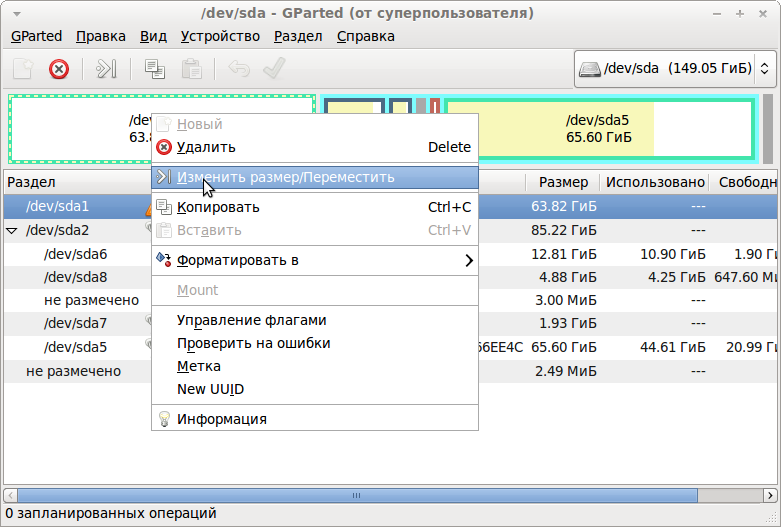
Task: Click the resize icon beside Изменить размер
Action: (164, 177)
